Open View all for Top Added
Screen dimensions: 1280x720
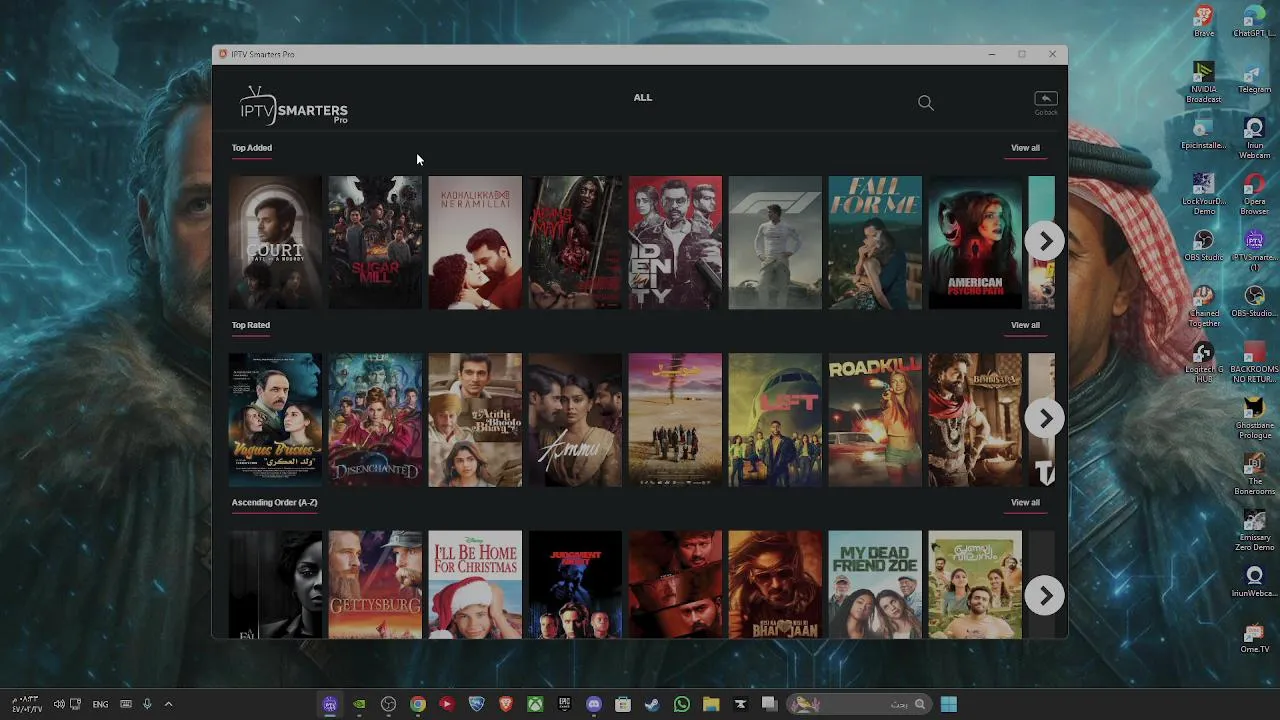coord(1025,148)
